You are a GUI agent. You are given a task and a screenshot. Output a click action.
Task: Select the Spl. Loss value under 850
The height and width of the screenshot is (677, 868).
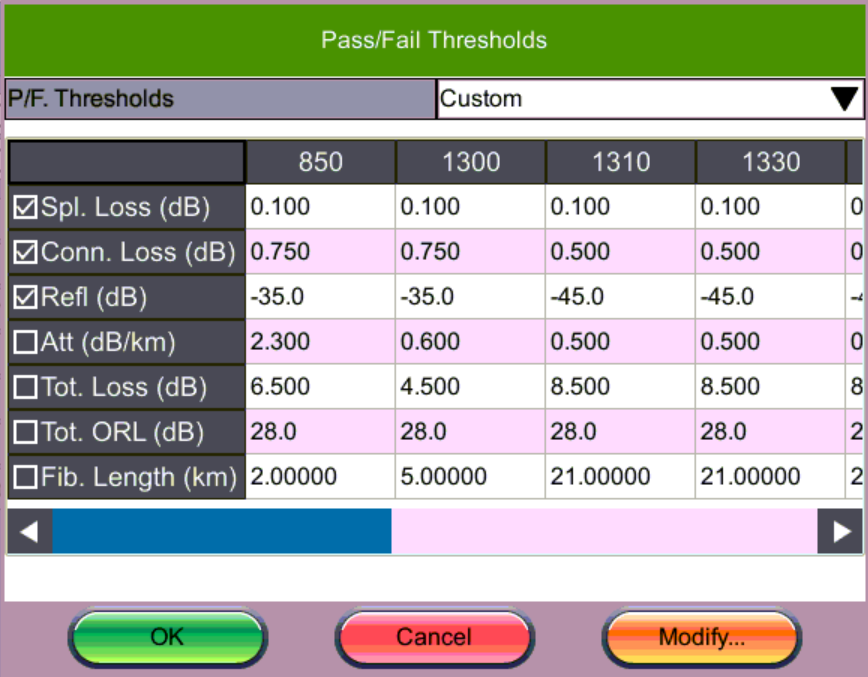(x=320, y=206)
